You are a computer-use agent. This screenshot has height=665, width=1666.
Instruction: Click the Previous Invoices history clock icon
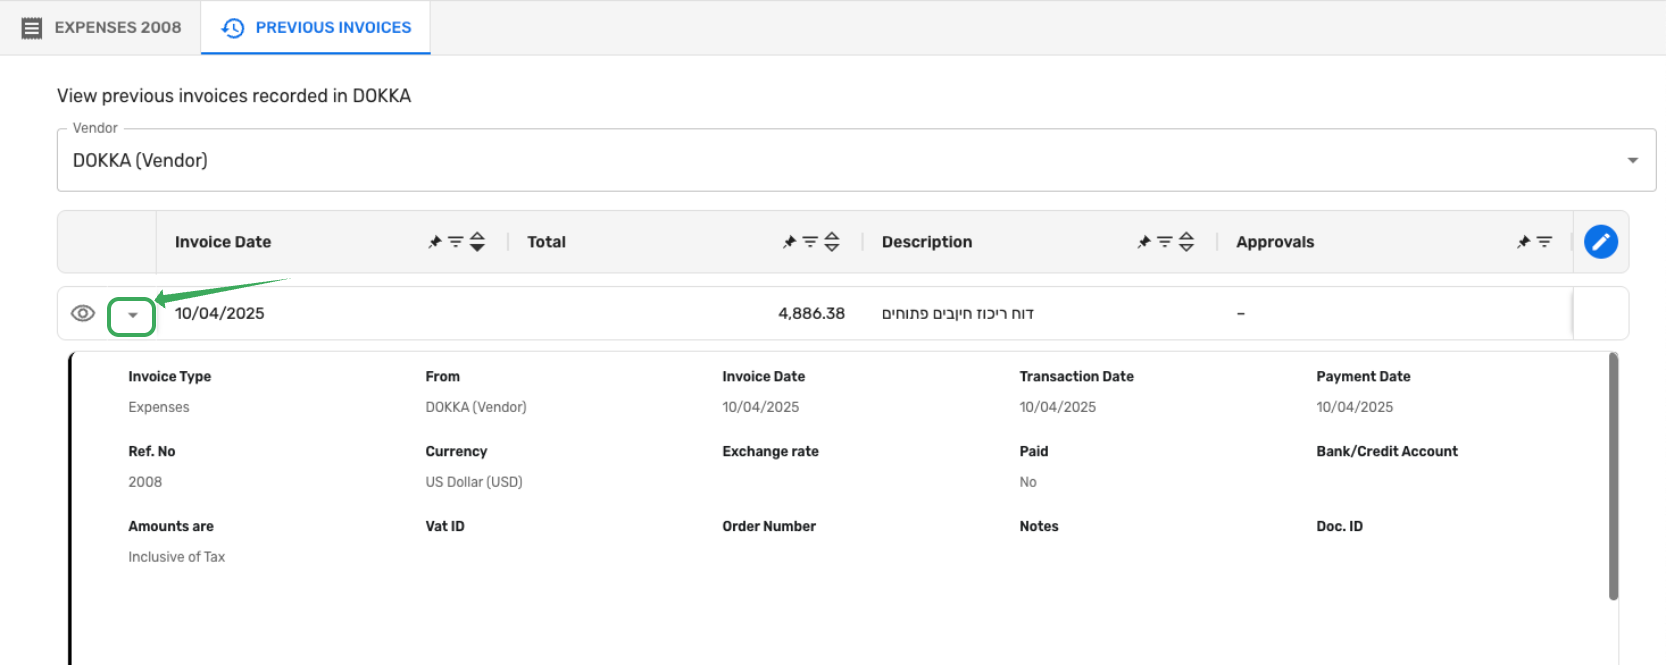click(x=233, y=28)
